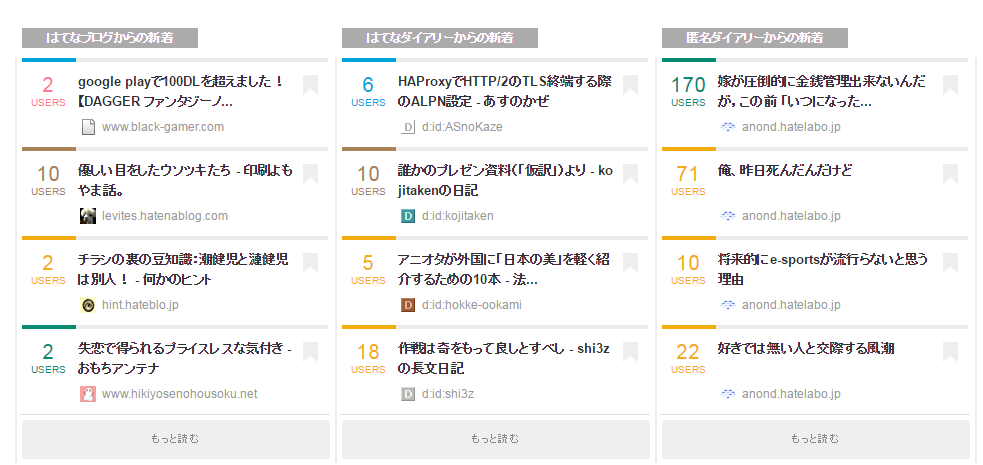Click the levites.hatenablog.com site favicon
983x465 pixels.
coord(88,216)
